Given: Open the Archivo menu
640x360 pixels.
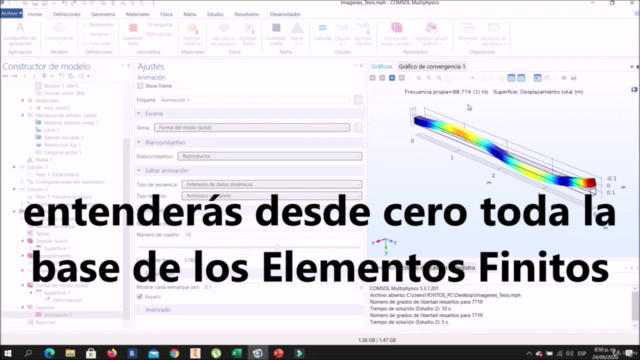Looking at the screenshot, I should [x=11, y=13].
